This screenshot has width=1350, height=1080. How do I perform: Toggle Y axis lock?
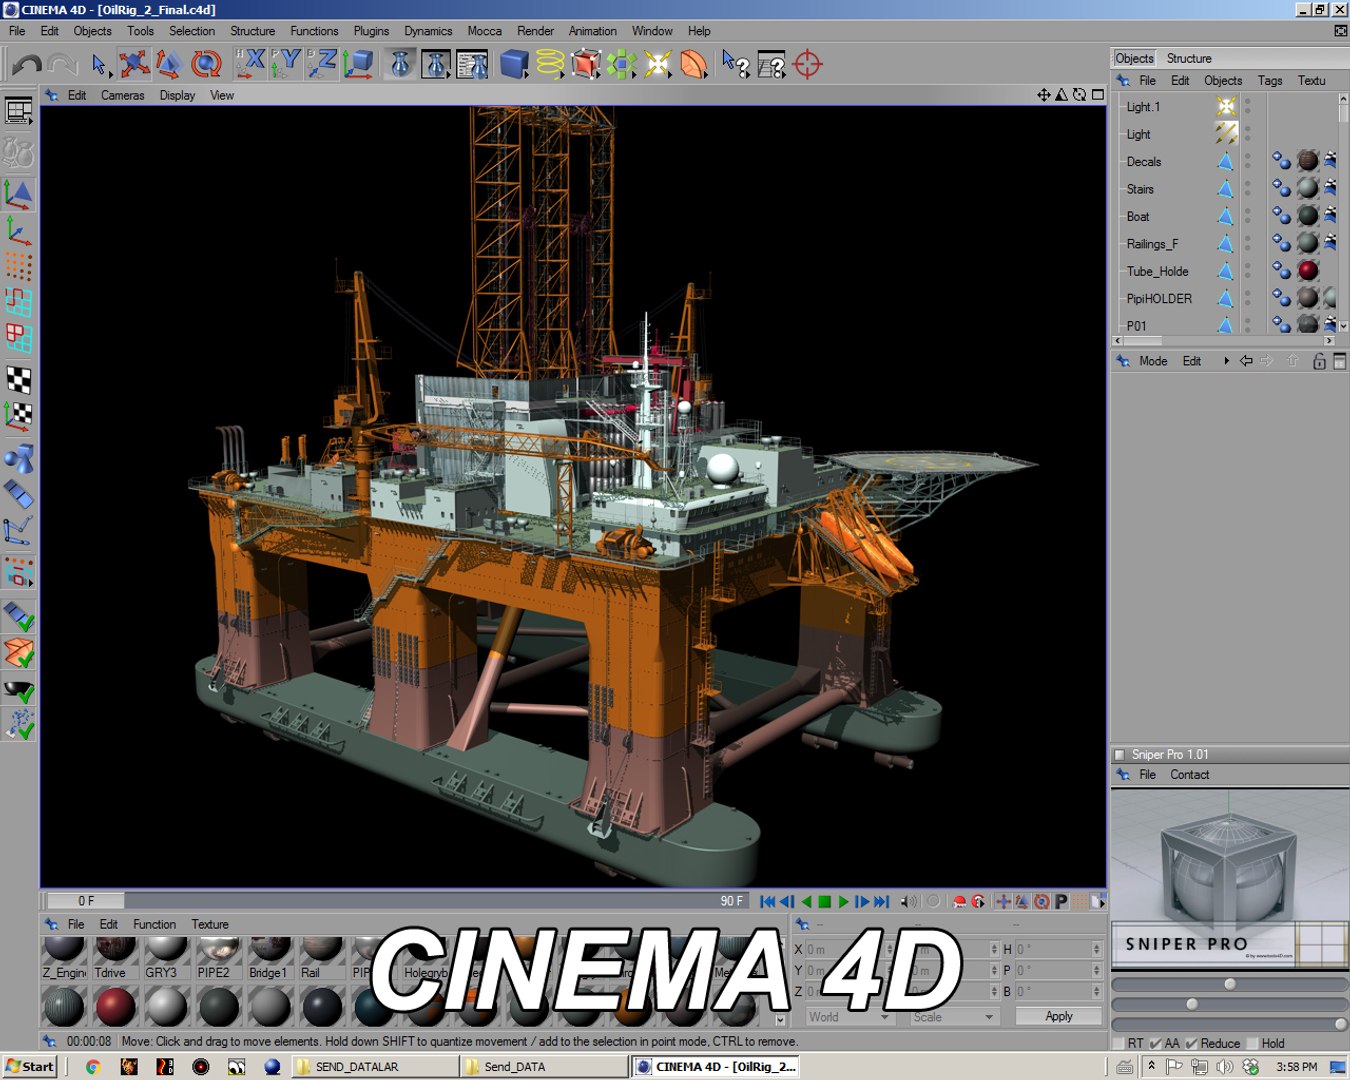click(286, 64)
